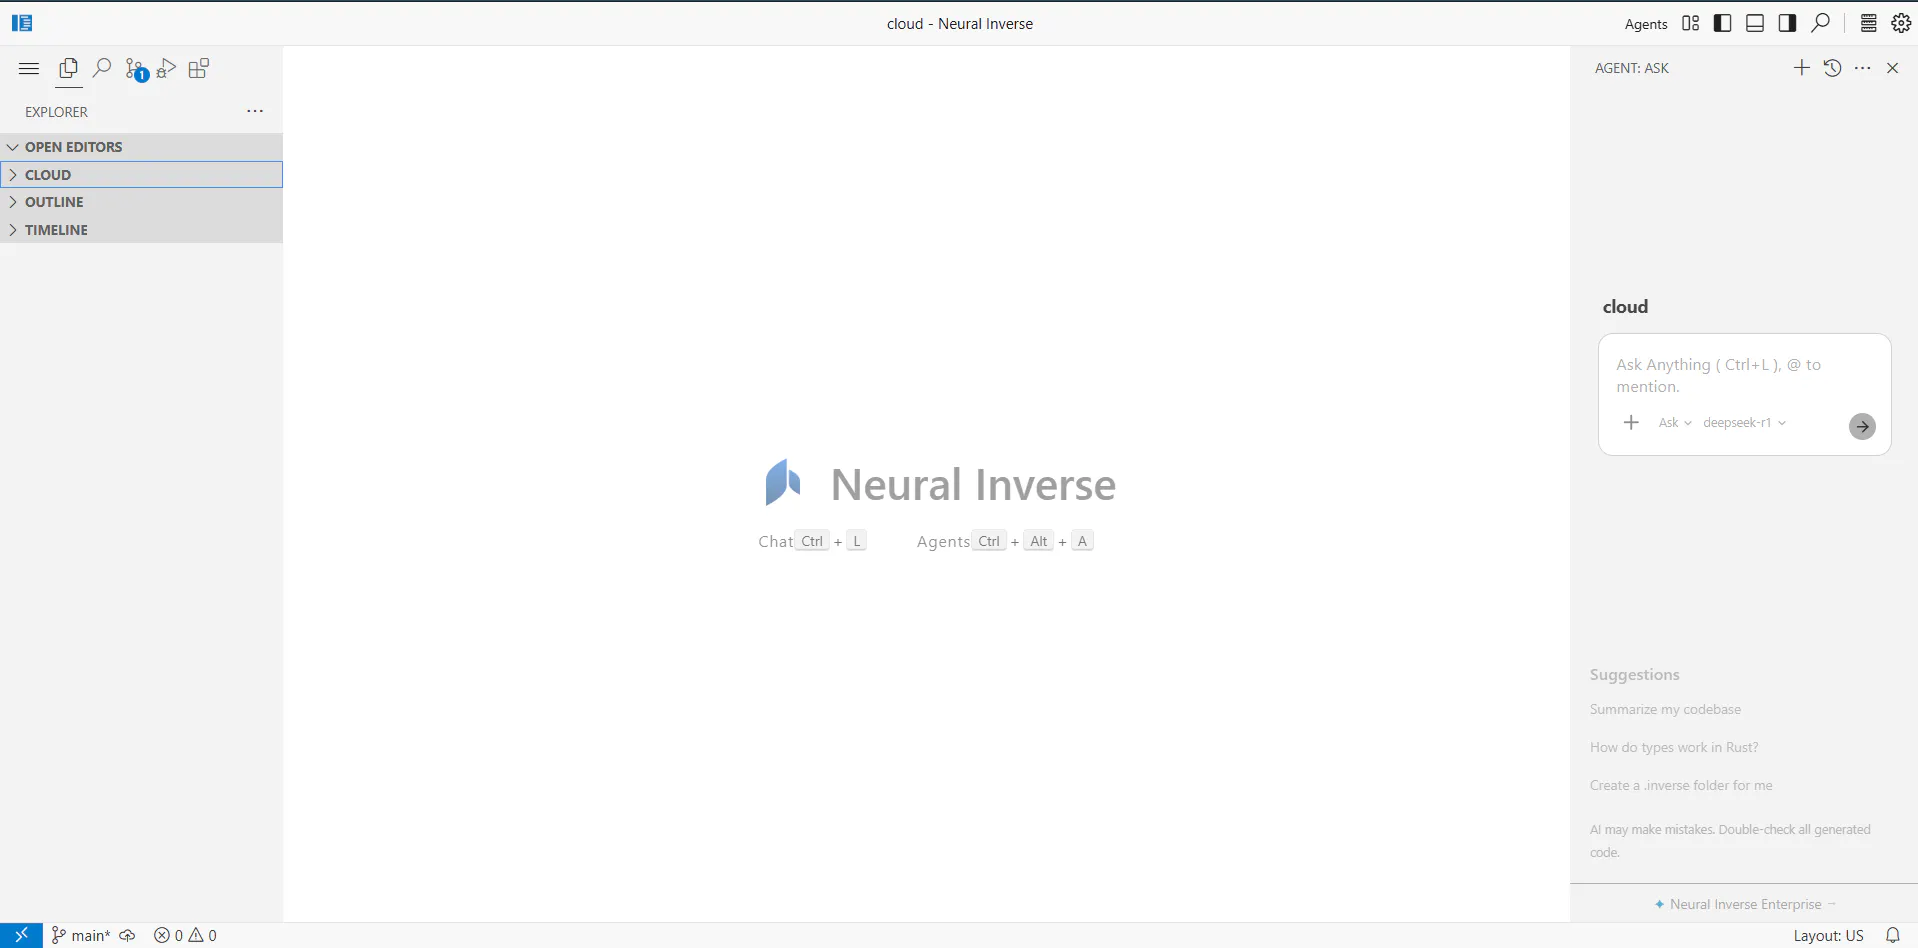Open notifications bell in status bar
The height and width of the screenshot is (948, 1918).
point(1892,935)
